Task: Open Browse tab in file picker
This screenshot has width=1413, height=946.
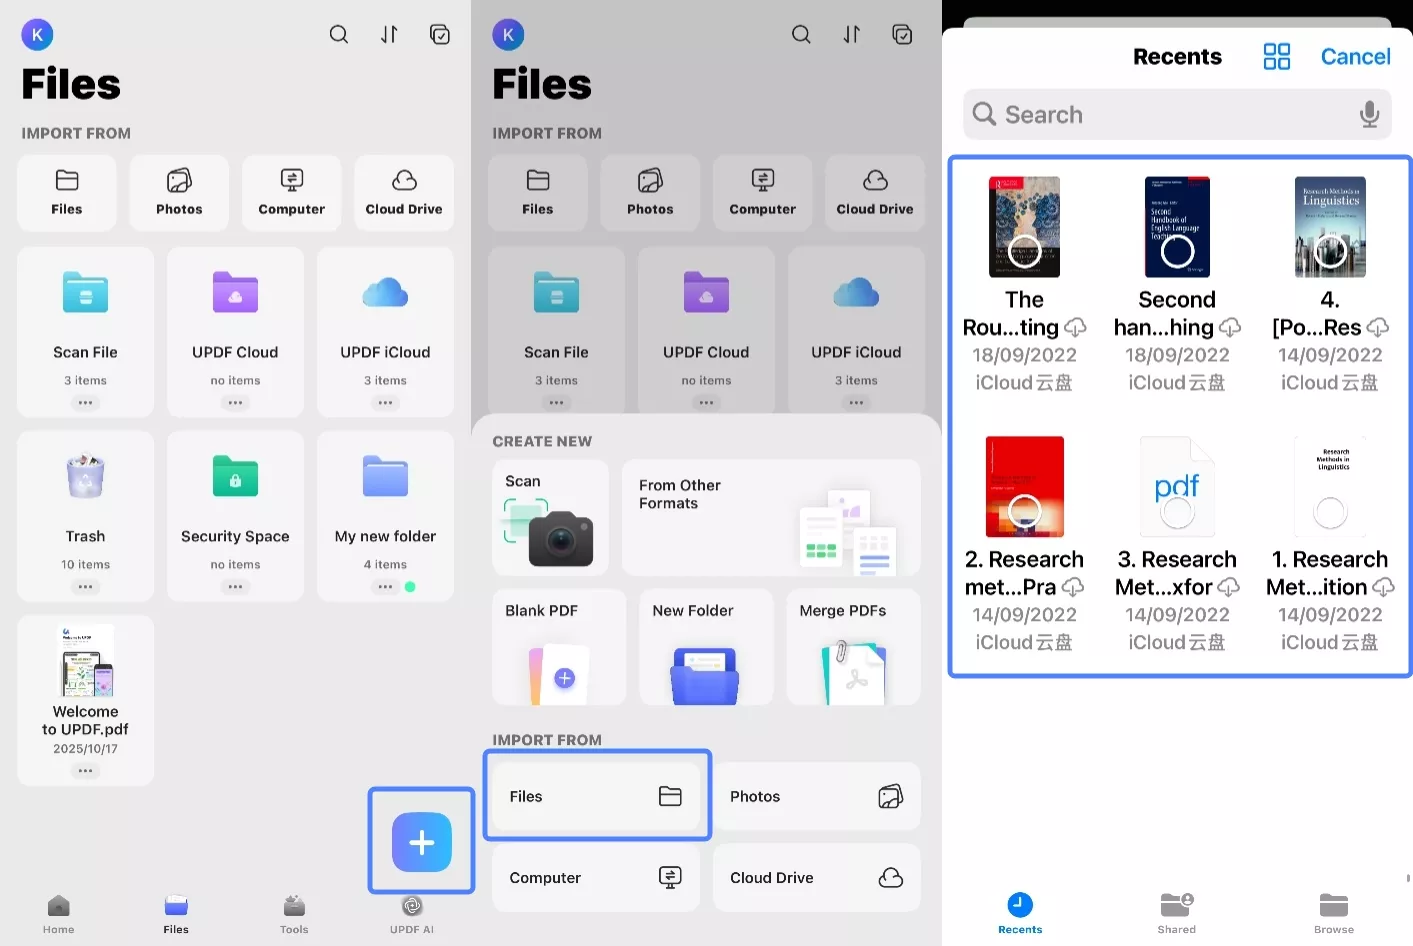Action: pos(1334,913)
